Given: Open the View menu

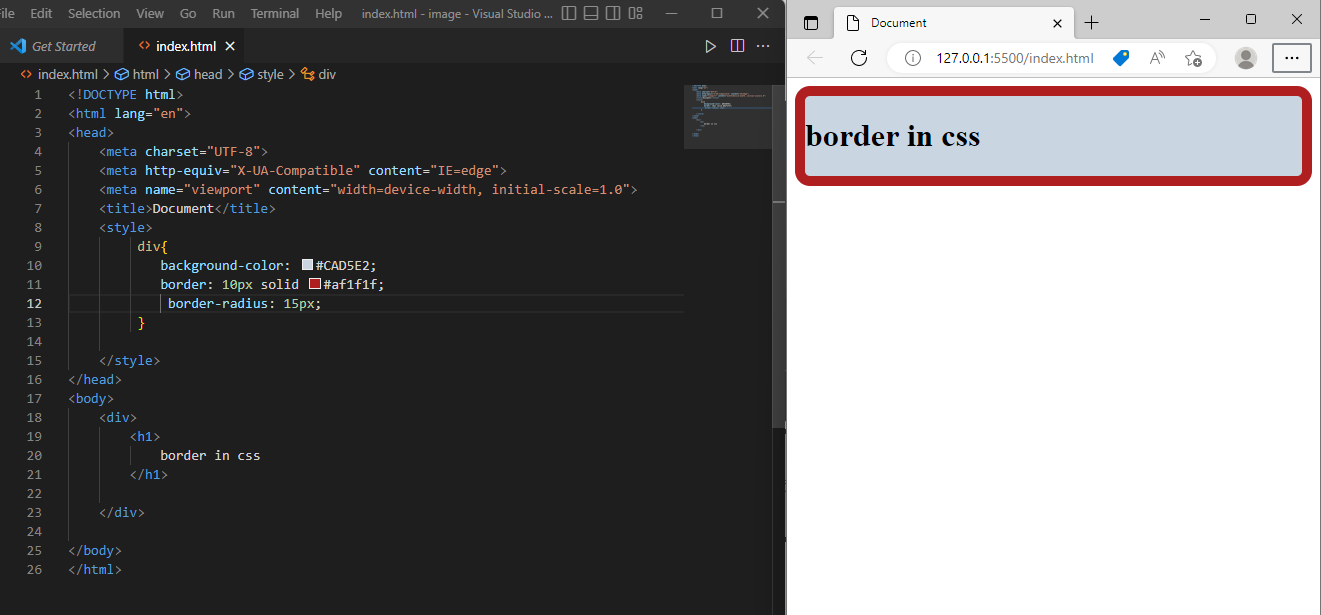Looking at the screenshot, I should (x=150, y=13).
